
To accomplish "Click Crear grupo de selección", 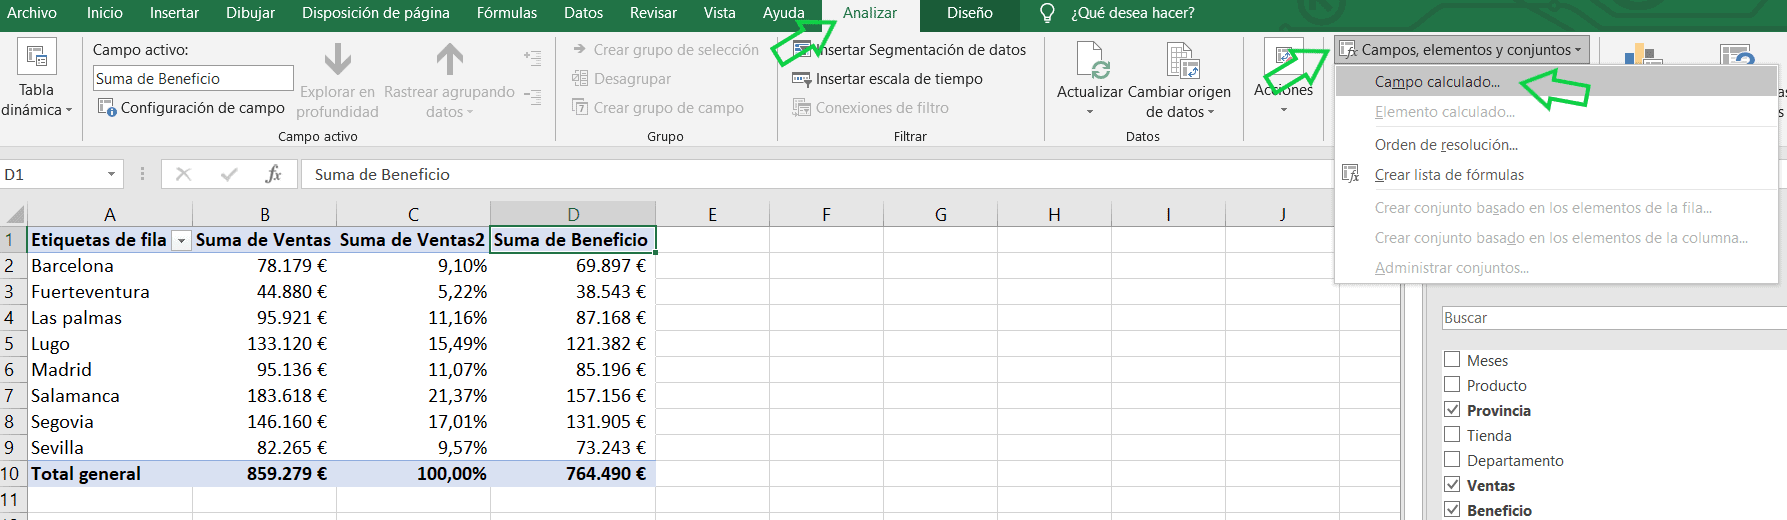I will (666, 50).
